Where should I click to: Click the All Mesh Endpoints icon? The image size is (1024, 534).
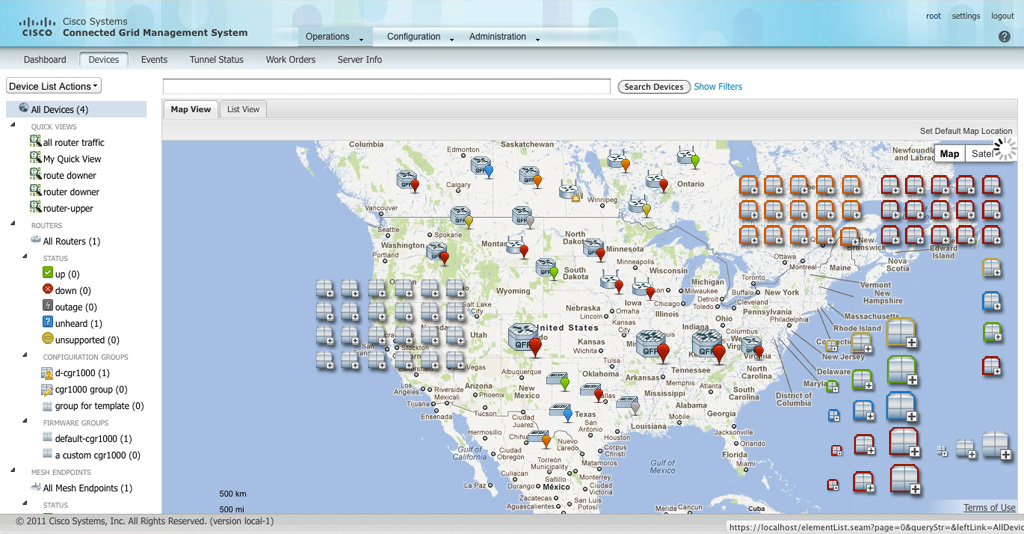(35, 488)
